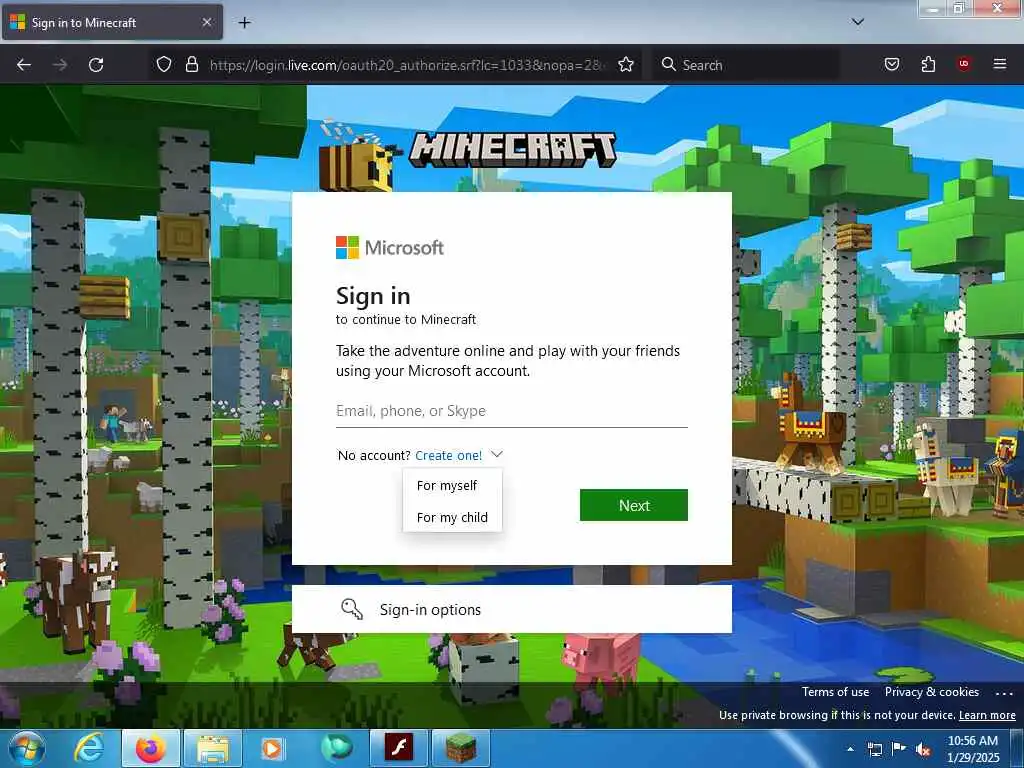The width and height of the screenshot is (1024, 768).
Task: Open Windows Explorer folder in the taskbar
Action: [213, 748]
